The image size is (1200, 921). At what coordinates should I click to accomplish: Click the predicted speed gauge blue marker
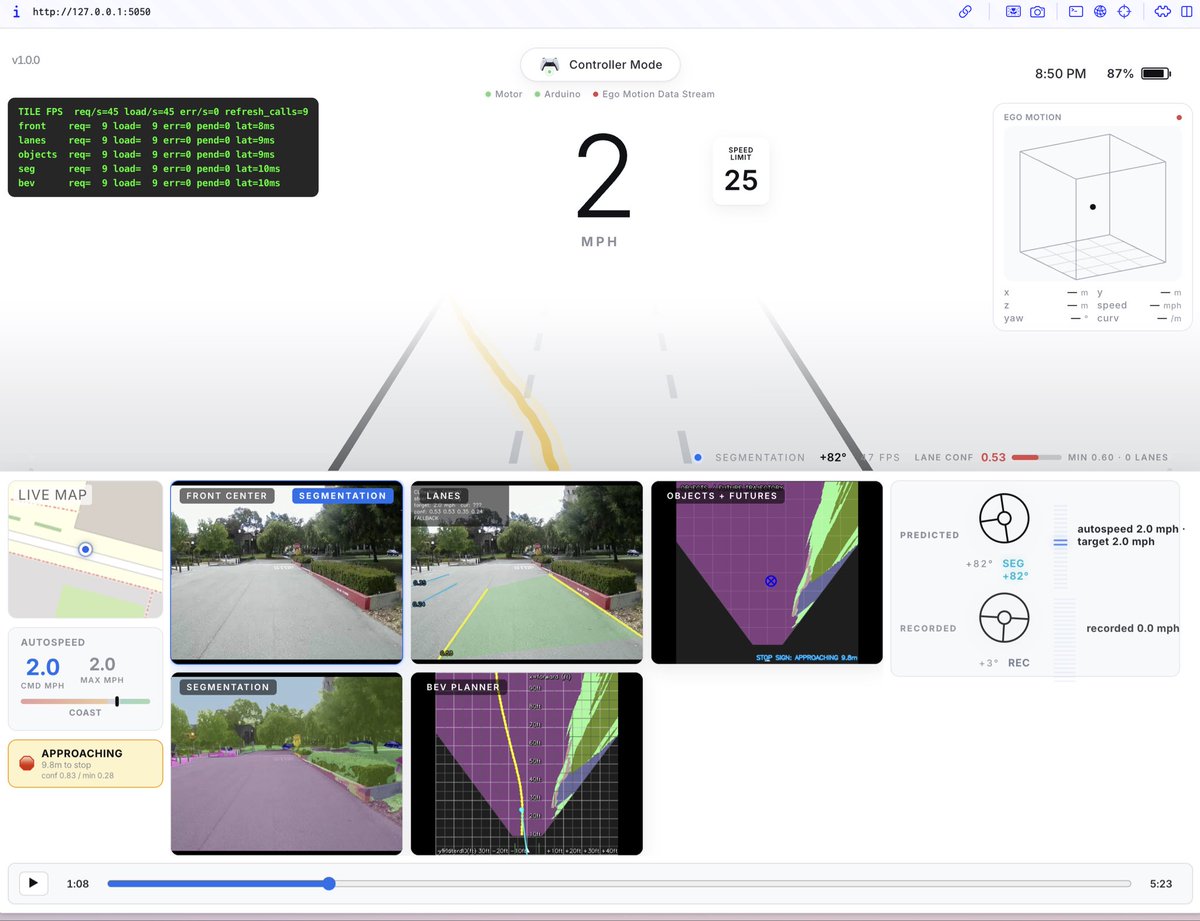tap(1060, 541)
